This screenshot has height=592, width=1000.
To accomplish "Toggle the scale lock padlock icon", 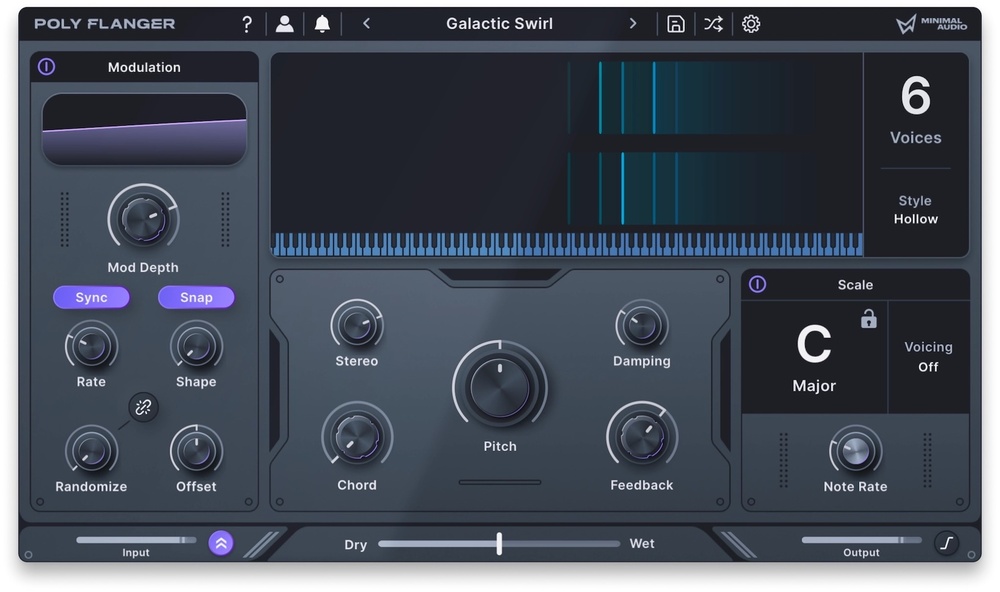I will pos(868,319).
